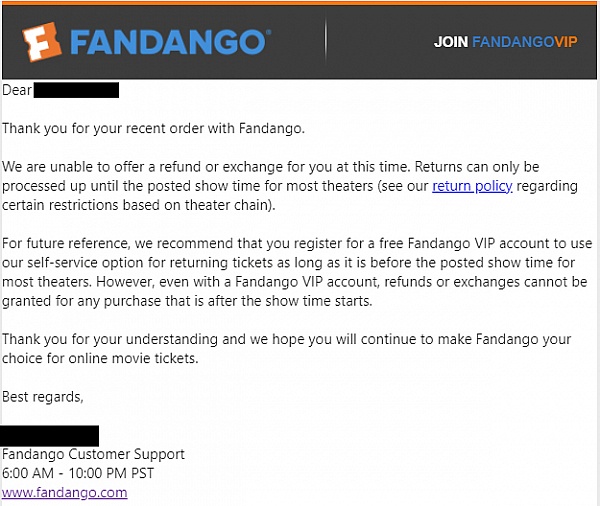600x506 pixels.
Task: Click the 'For future reference' paragraph opening
Action: click(x=66, y=243)
